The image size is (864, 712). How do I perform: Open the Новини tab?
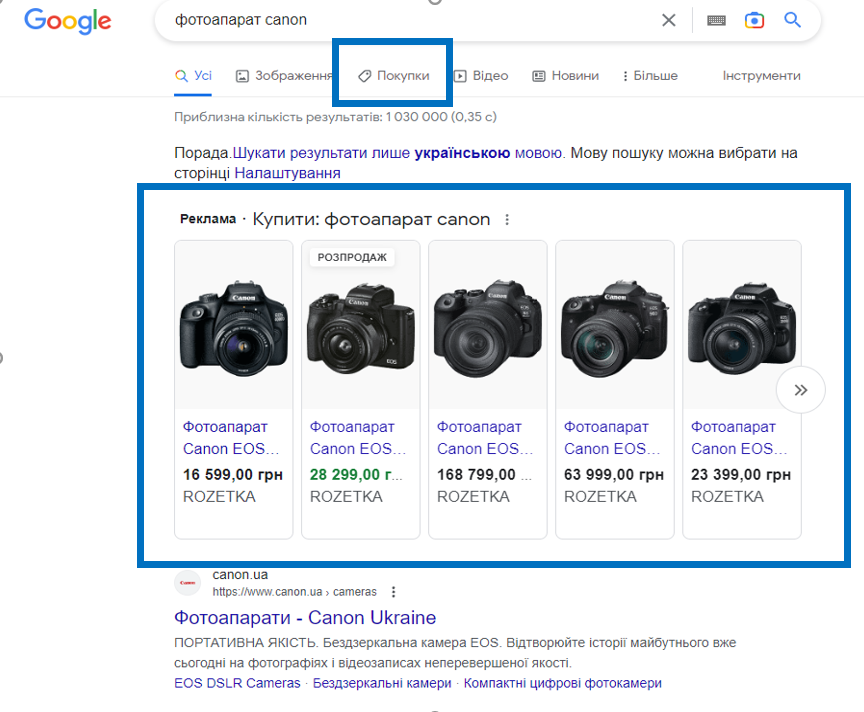point(565,75)
